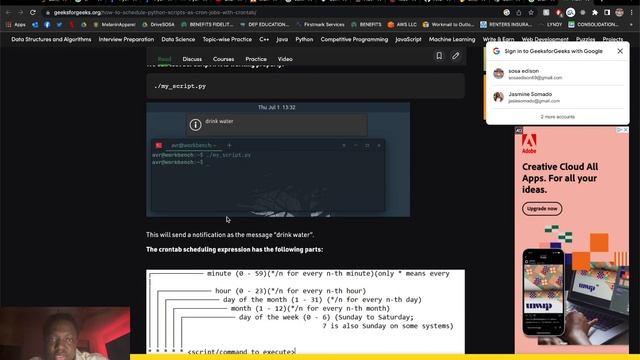Click the crontab expression diagram image
Image resolution: width=640 pixels, height=360 pixels.
click(x=305, y=311)
